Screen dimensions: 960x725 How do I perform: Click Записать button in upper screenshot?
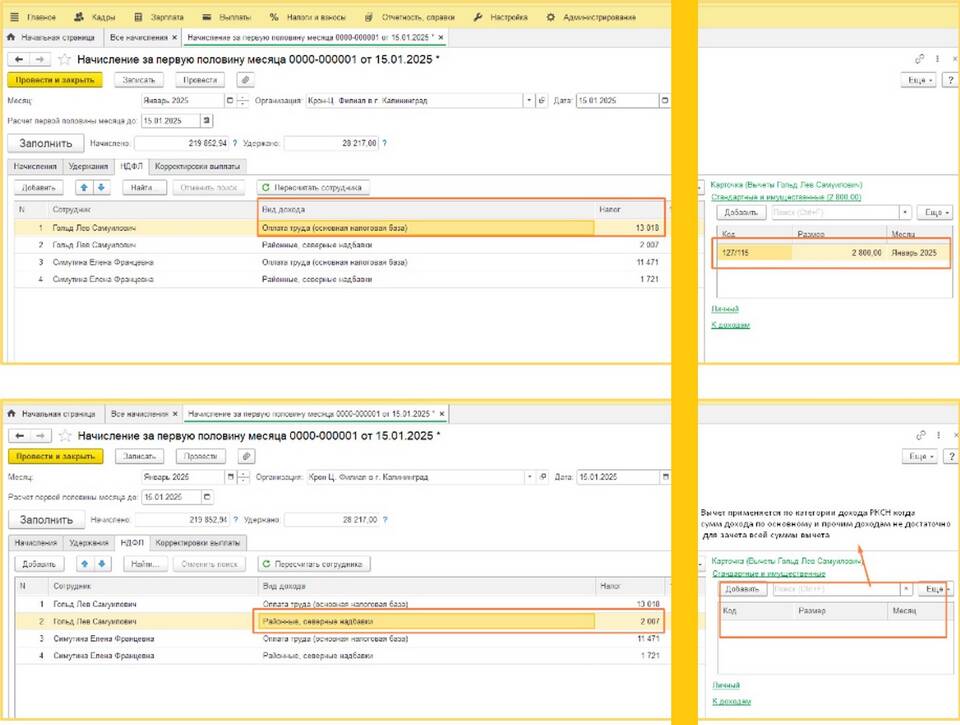tap(139, 80)
